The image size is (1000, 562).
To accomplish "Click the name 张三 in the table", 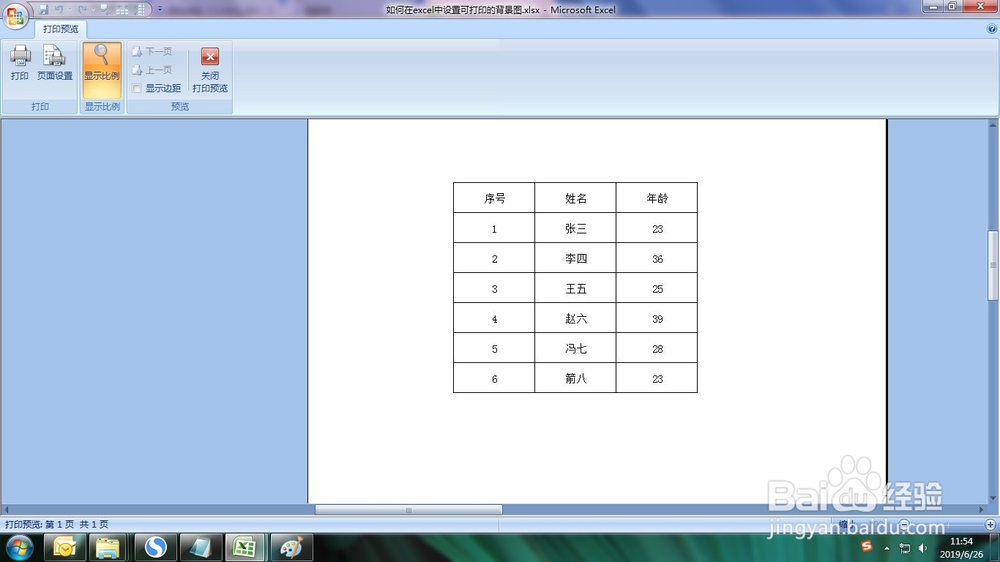I will [x=575, y=228].
